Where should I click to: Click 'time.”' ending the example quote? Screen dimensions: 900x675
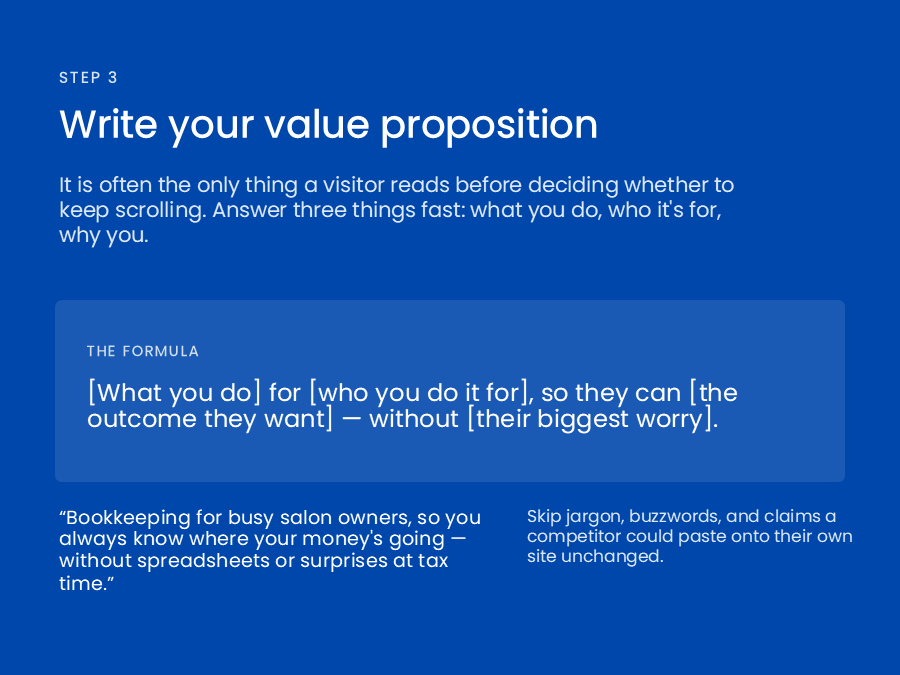click(87, 583)
